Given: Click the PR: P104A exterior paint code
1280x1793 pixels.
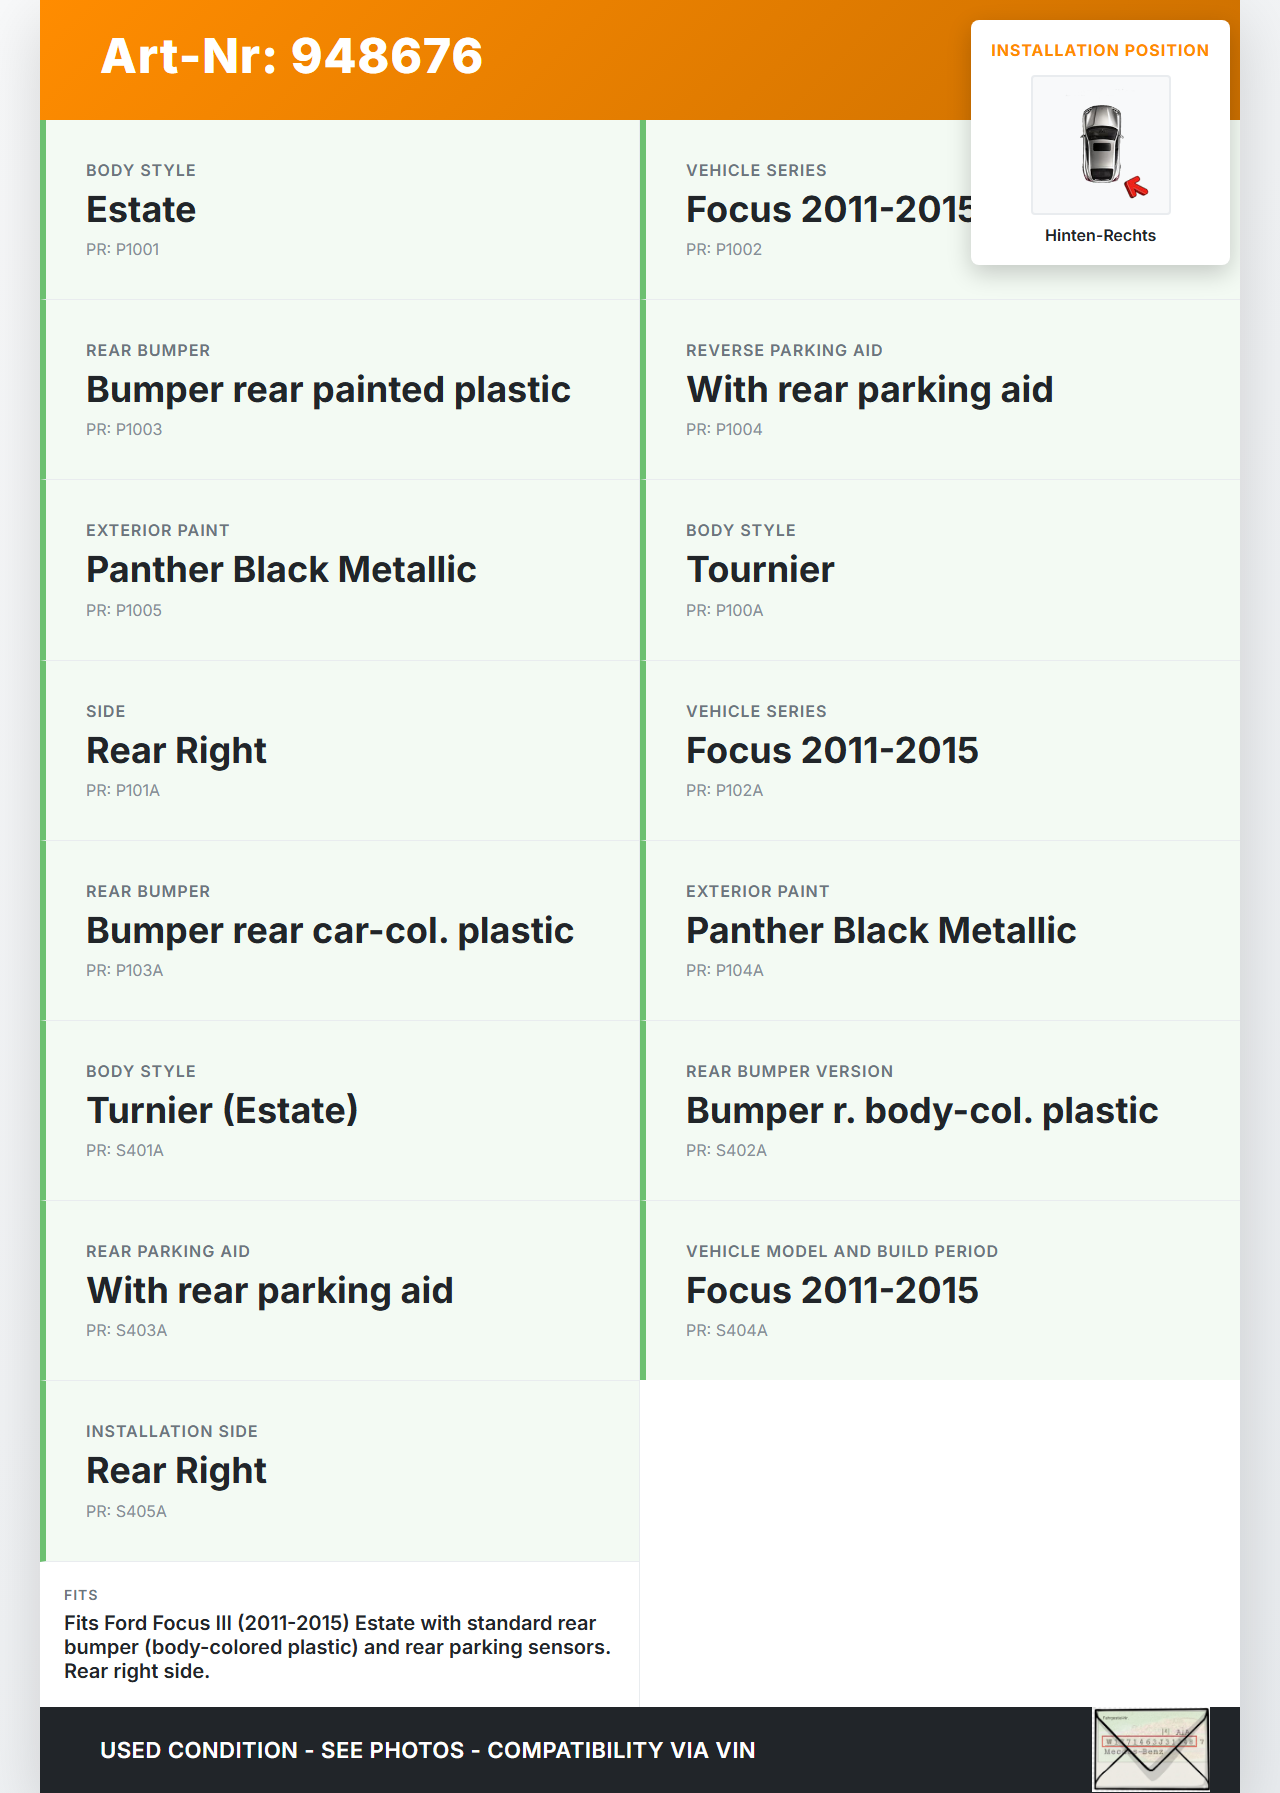Looking at the screenshot, I should coord(725,970).
